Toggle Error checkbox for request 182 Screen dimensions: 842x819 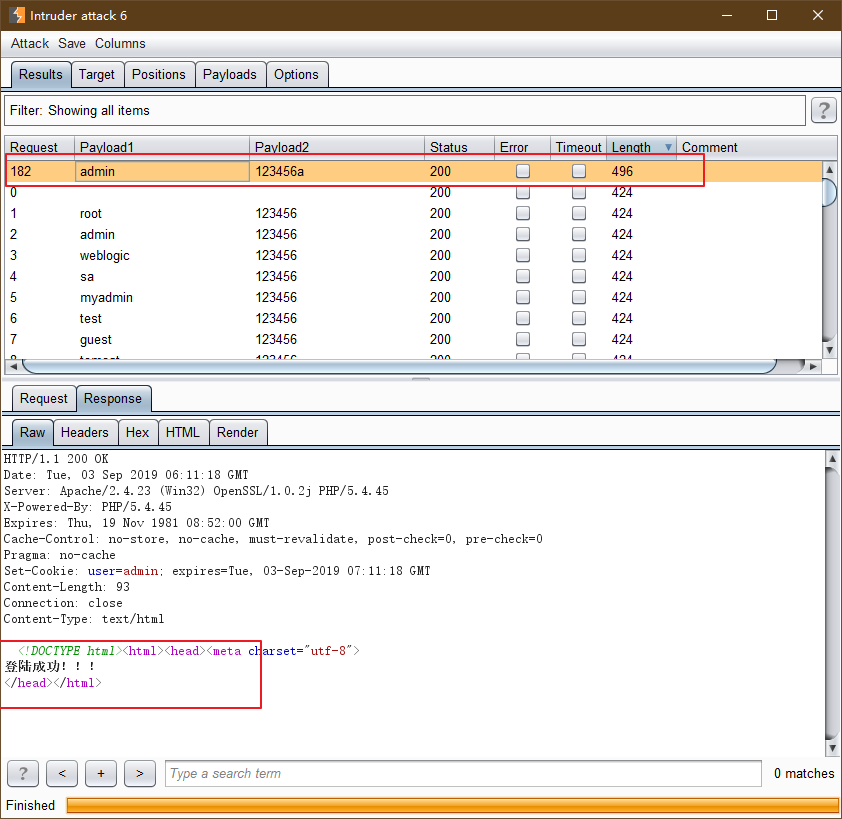click(x=523, y=171)
